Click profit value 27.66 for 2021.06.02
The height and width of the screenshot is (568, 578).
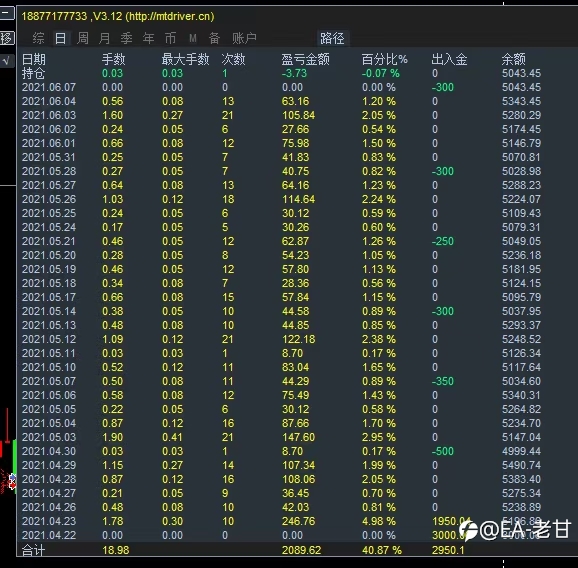pyautogui.click(x=296, y=129)
